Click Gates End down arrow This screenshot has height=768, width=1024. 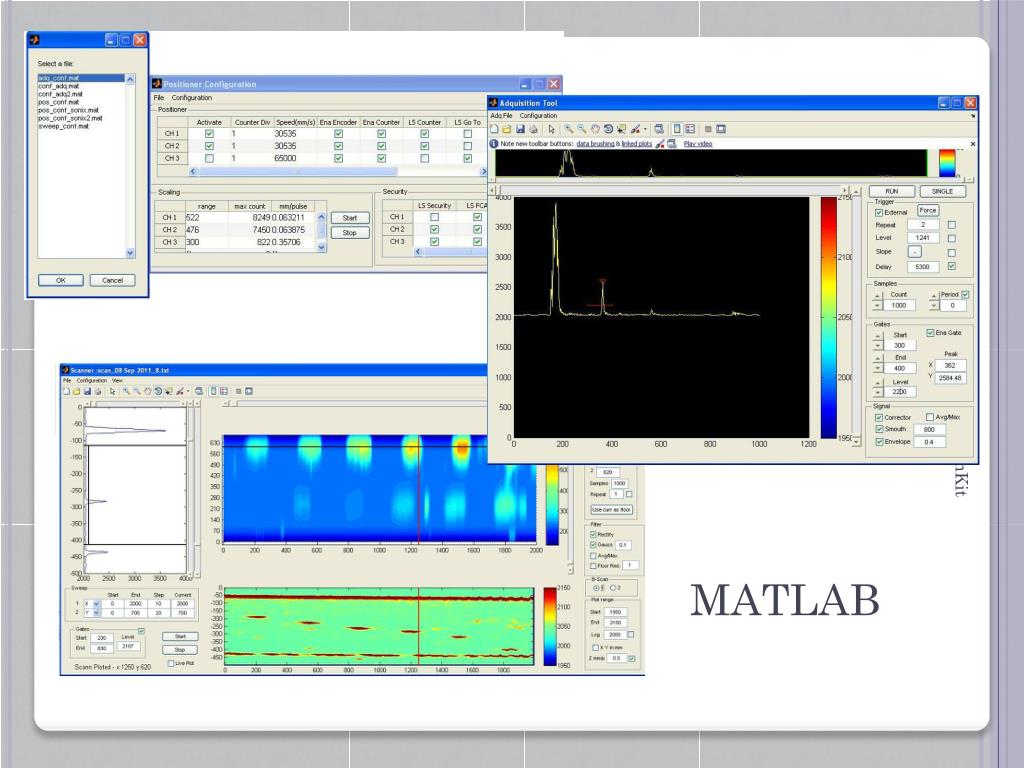(878, 368)
